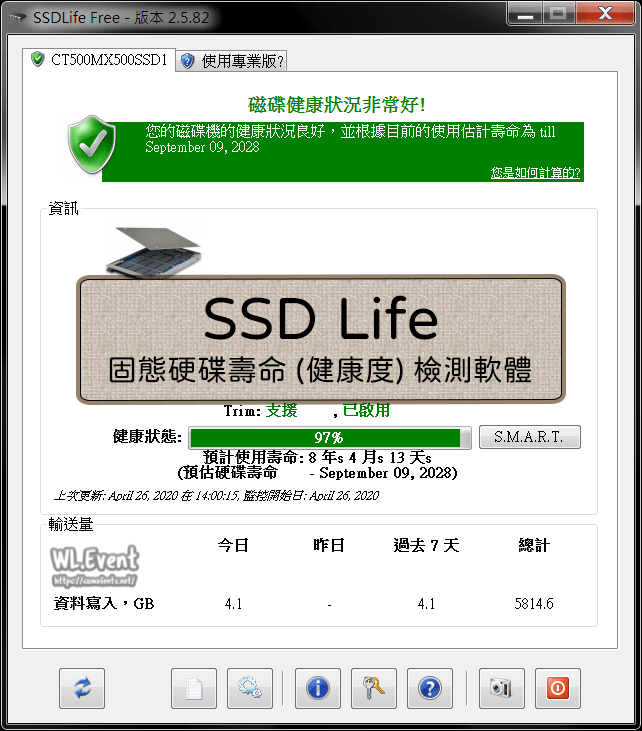Click the green shield checkmark icon
The height and width of the screenshot is (731, 642).
tap(92, 145)
